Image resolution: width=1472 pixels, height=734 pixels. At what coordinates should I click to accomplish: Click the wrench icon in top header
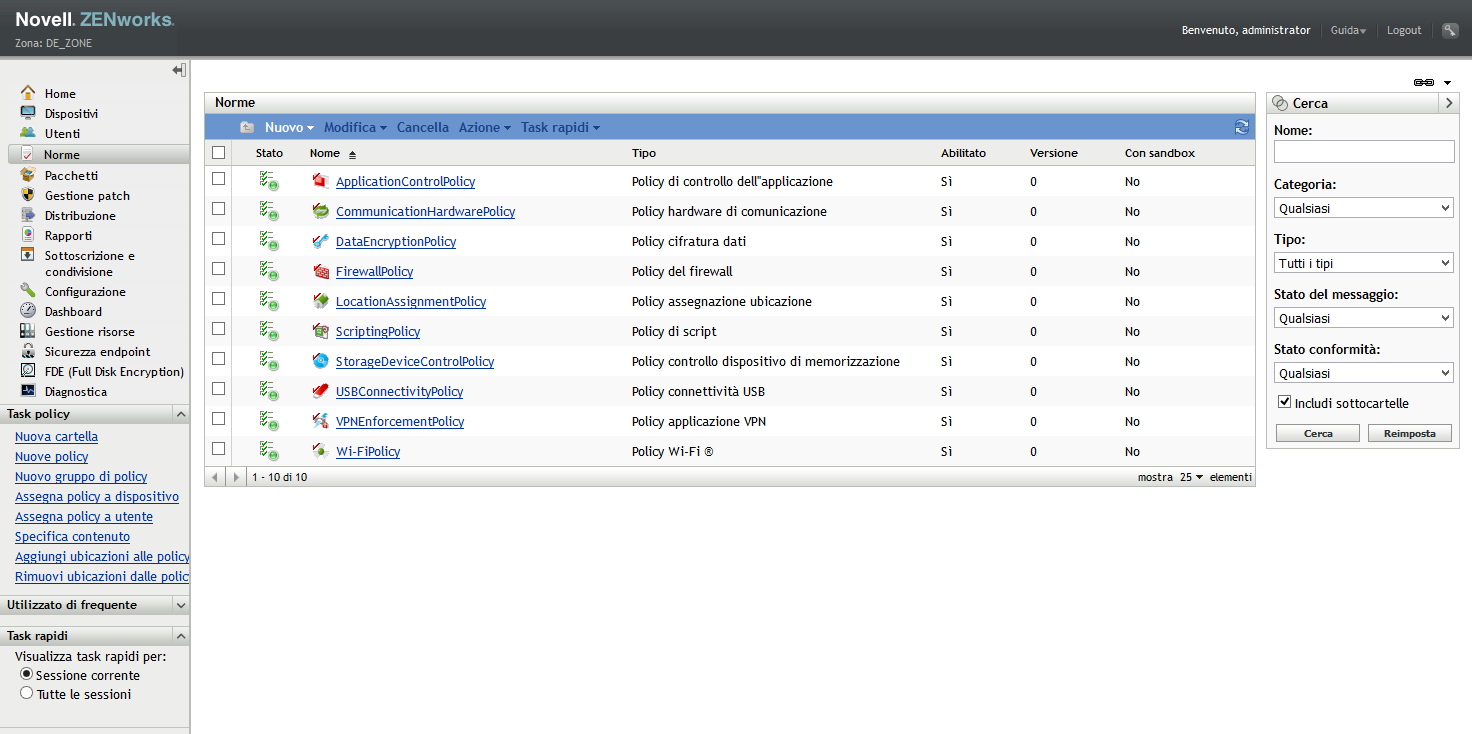(x=1450, y=30)
